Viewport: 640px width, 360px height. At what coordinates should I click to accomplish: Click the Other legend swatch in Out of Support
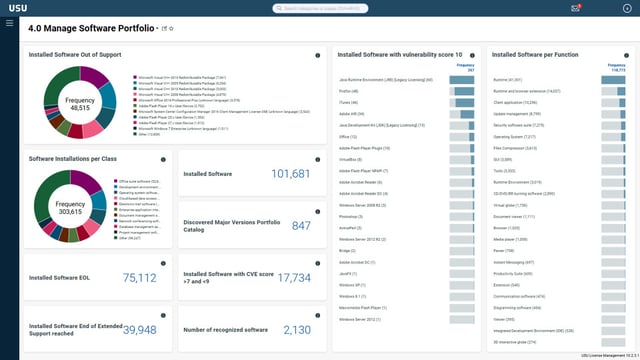[135, 134]
